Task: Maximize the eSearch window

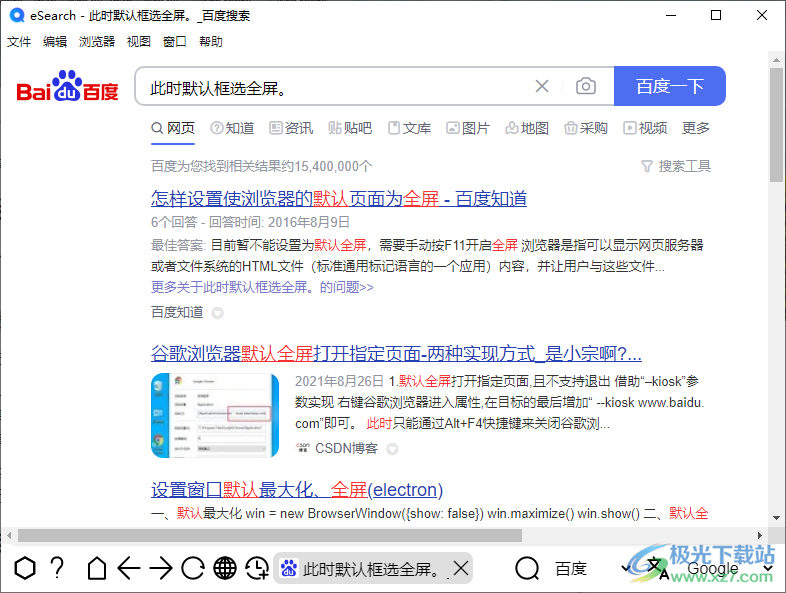Action: coord(716,16)
